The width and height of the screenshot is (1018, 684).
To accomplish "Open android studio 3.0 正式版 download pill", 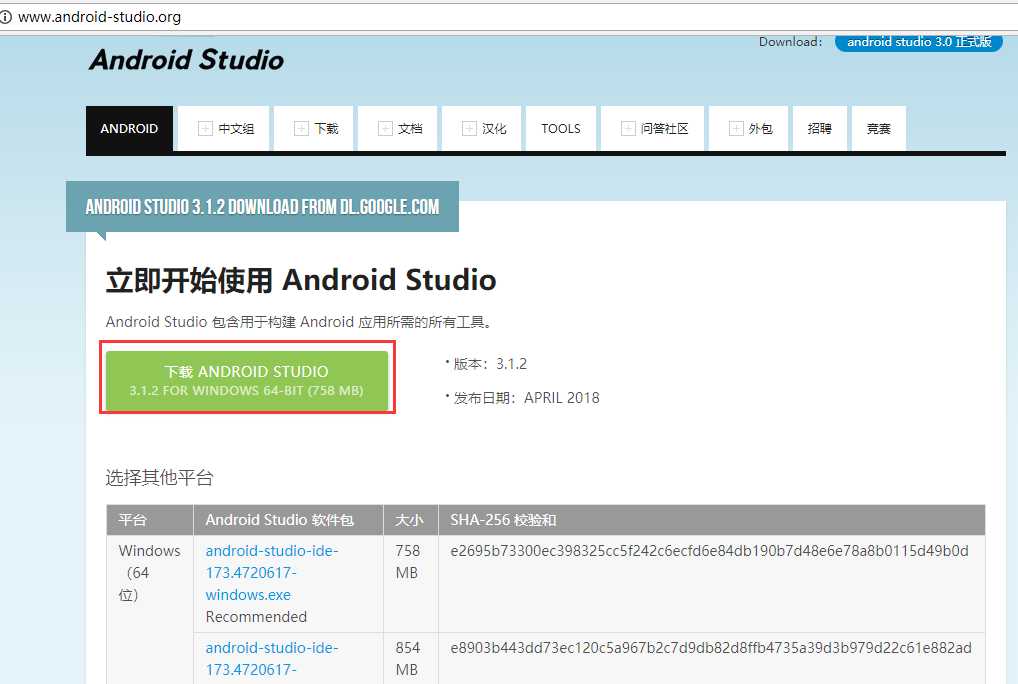I will (919, 42).
